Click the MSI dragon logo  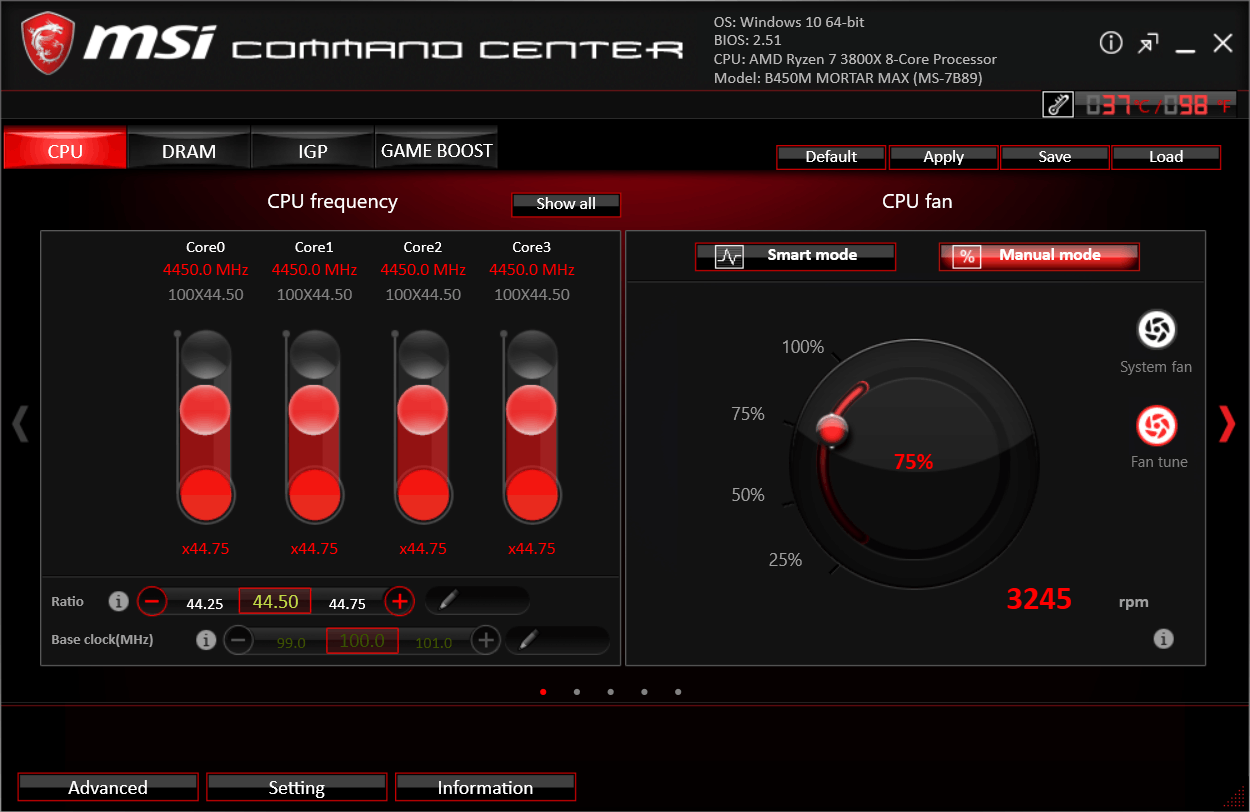pos(47,42)
